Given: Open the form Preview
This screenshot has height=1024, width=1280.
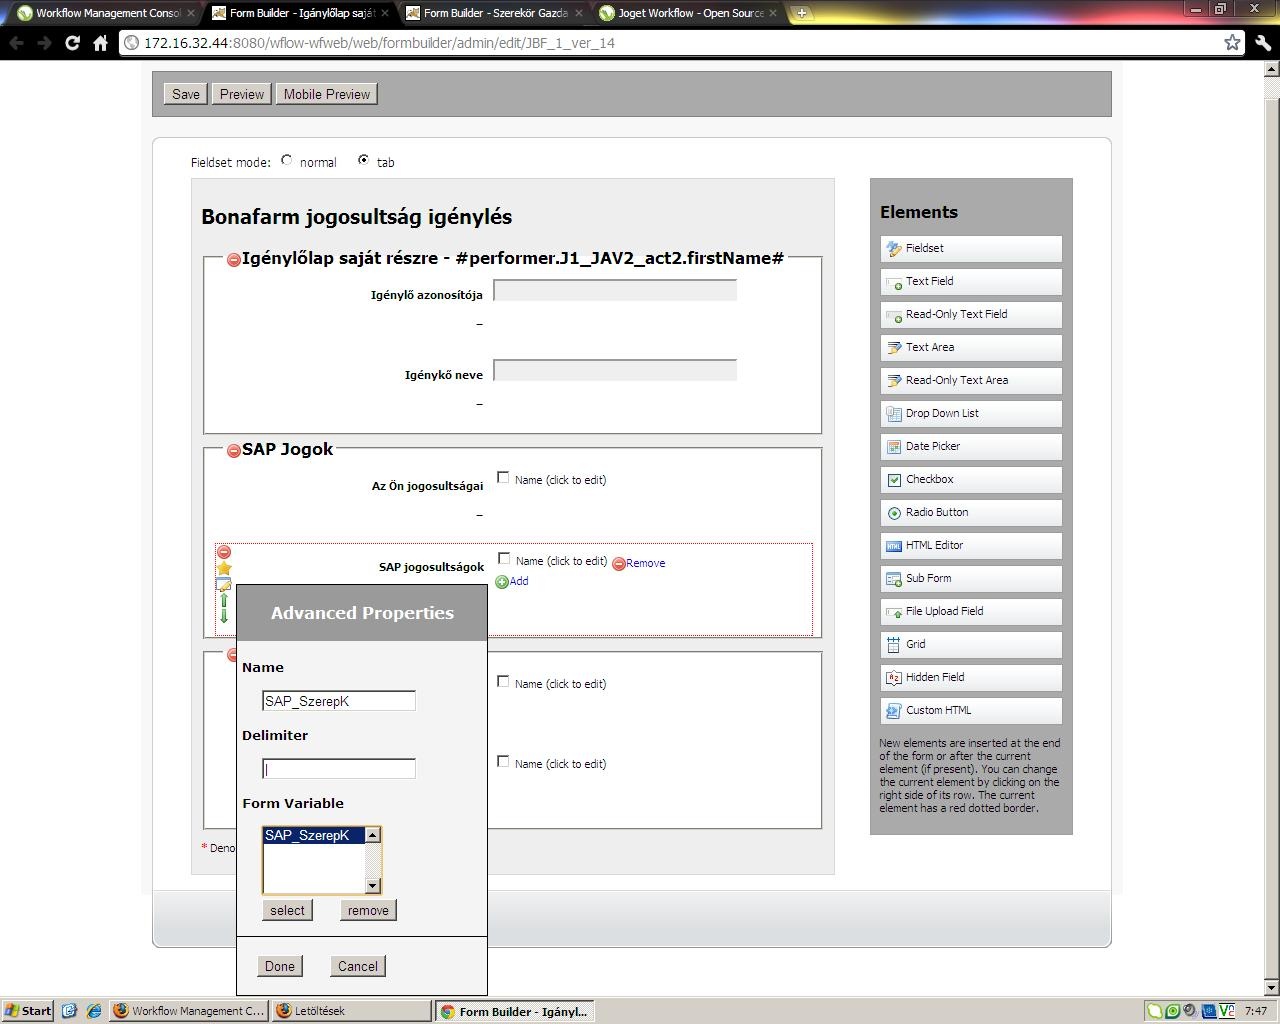Looking at the screenshot, I should pyautogui.click(x=242, y=94).
